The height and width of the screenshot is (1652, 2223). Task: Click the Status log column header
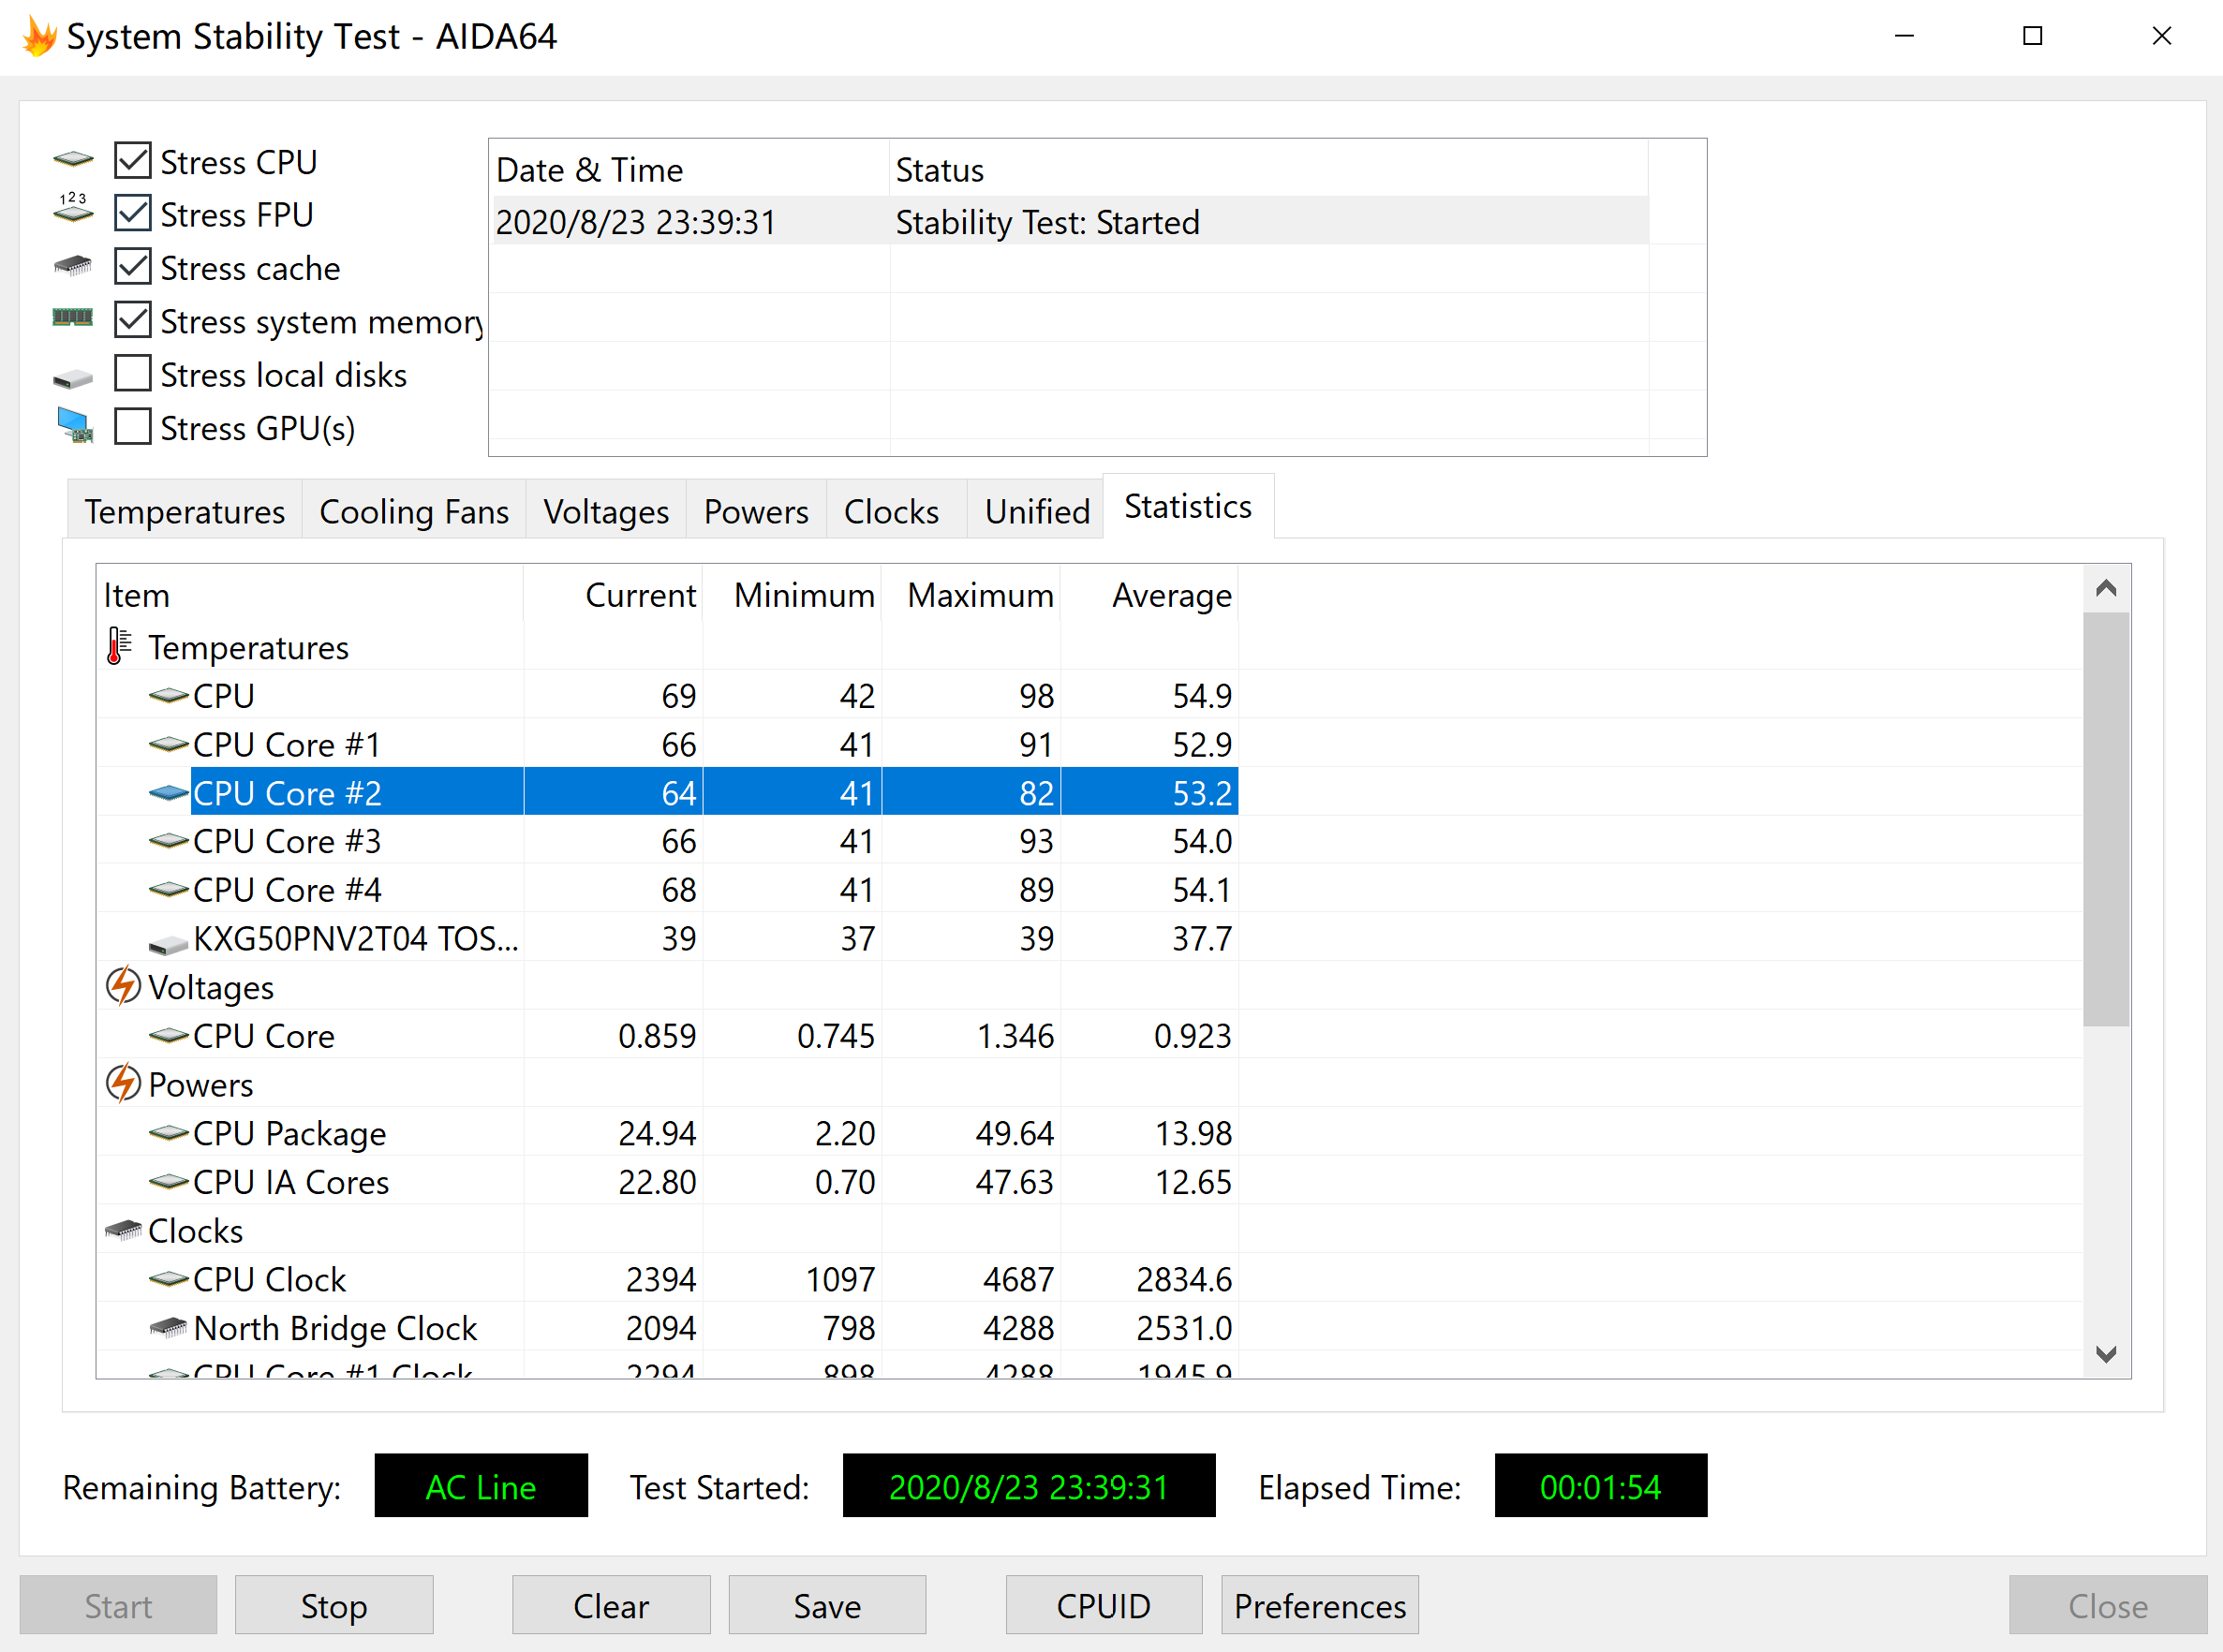click(x=1269, y=169)
